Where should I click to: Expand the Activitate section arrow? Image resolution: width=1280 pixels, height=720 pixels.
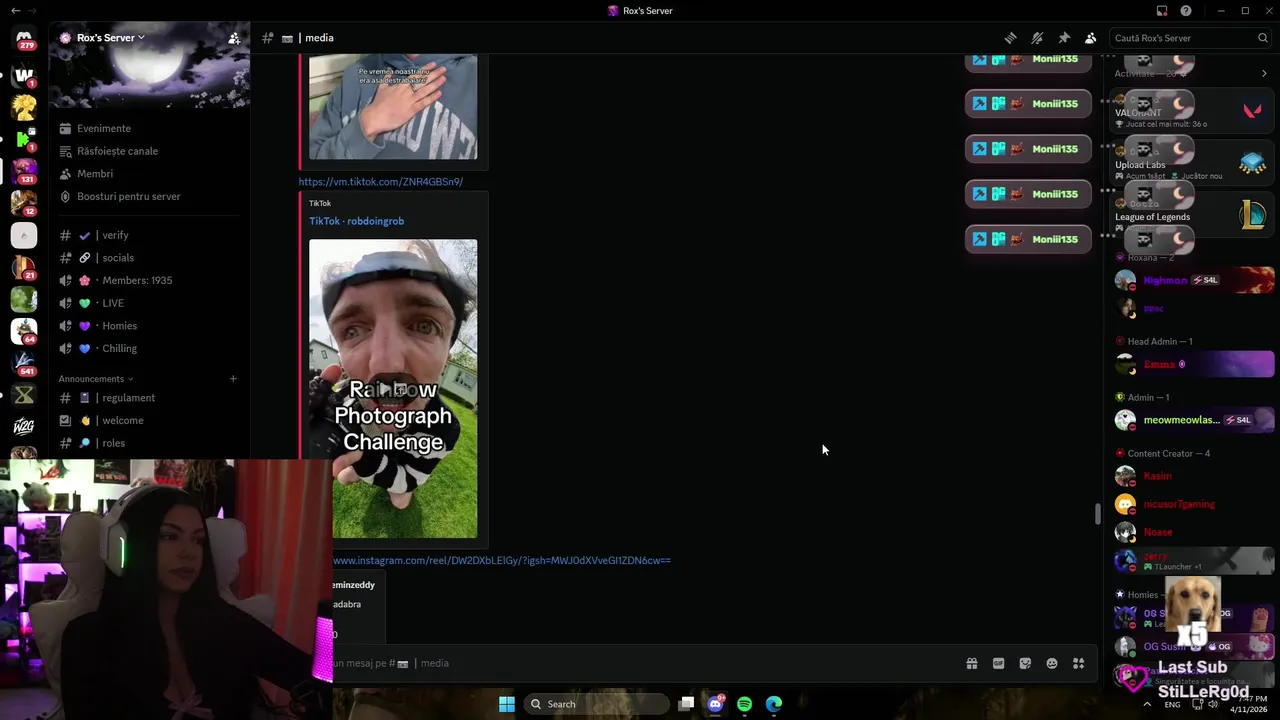pyautogui.click(x=1264, y=74)
